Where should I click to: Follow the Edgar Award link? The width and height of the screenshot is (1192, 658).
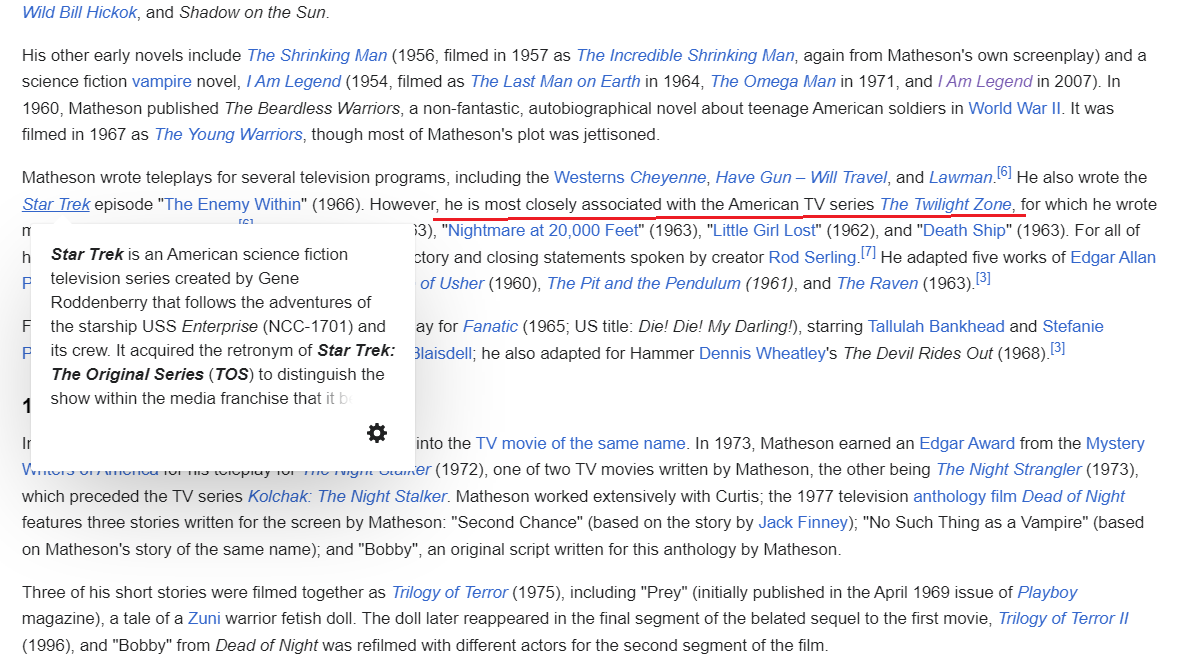tap(967, 444)
